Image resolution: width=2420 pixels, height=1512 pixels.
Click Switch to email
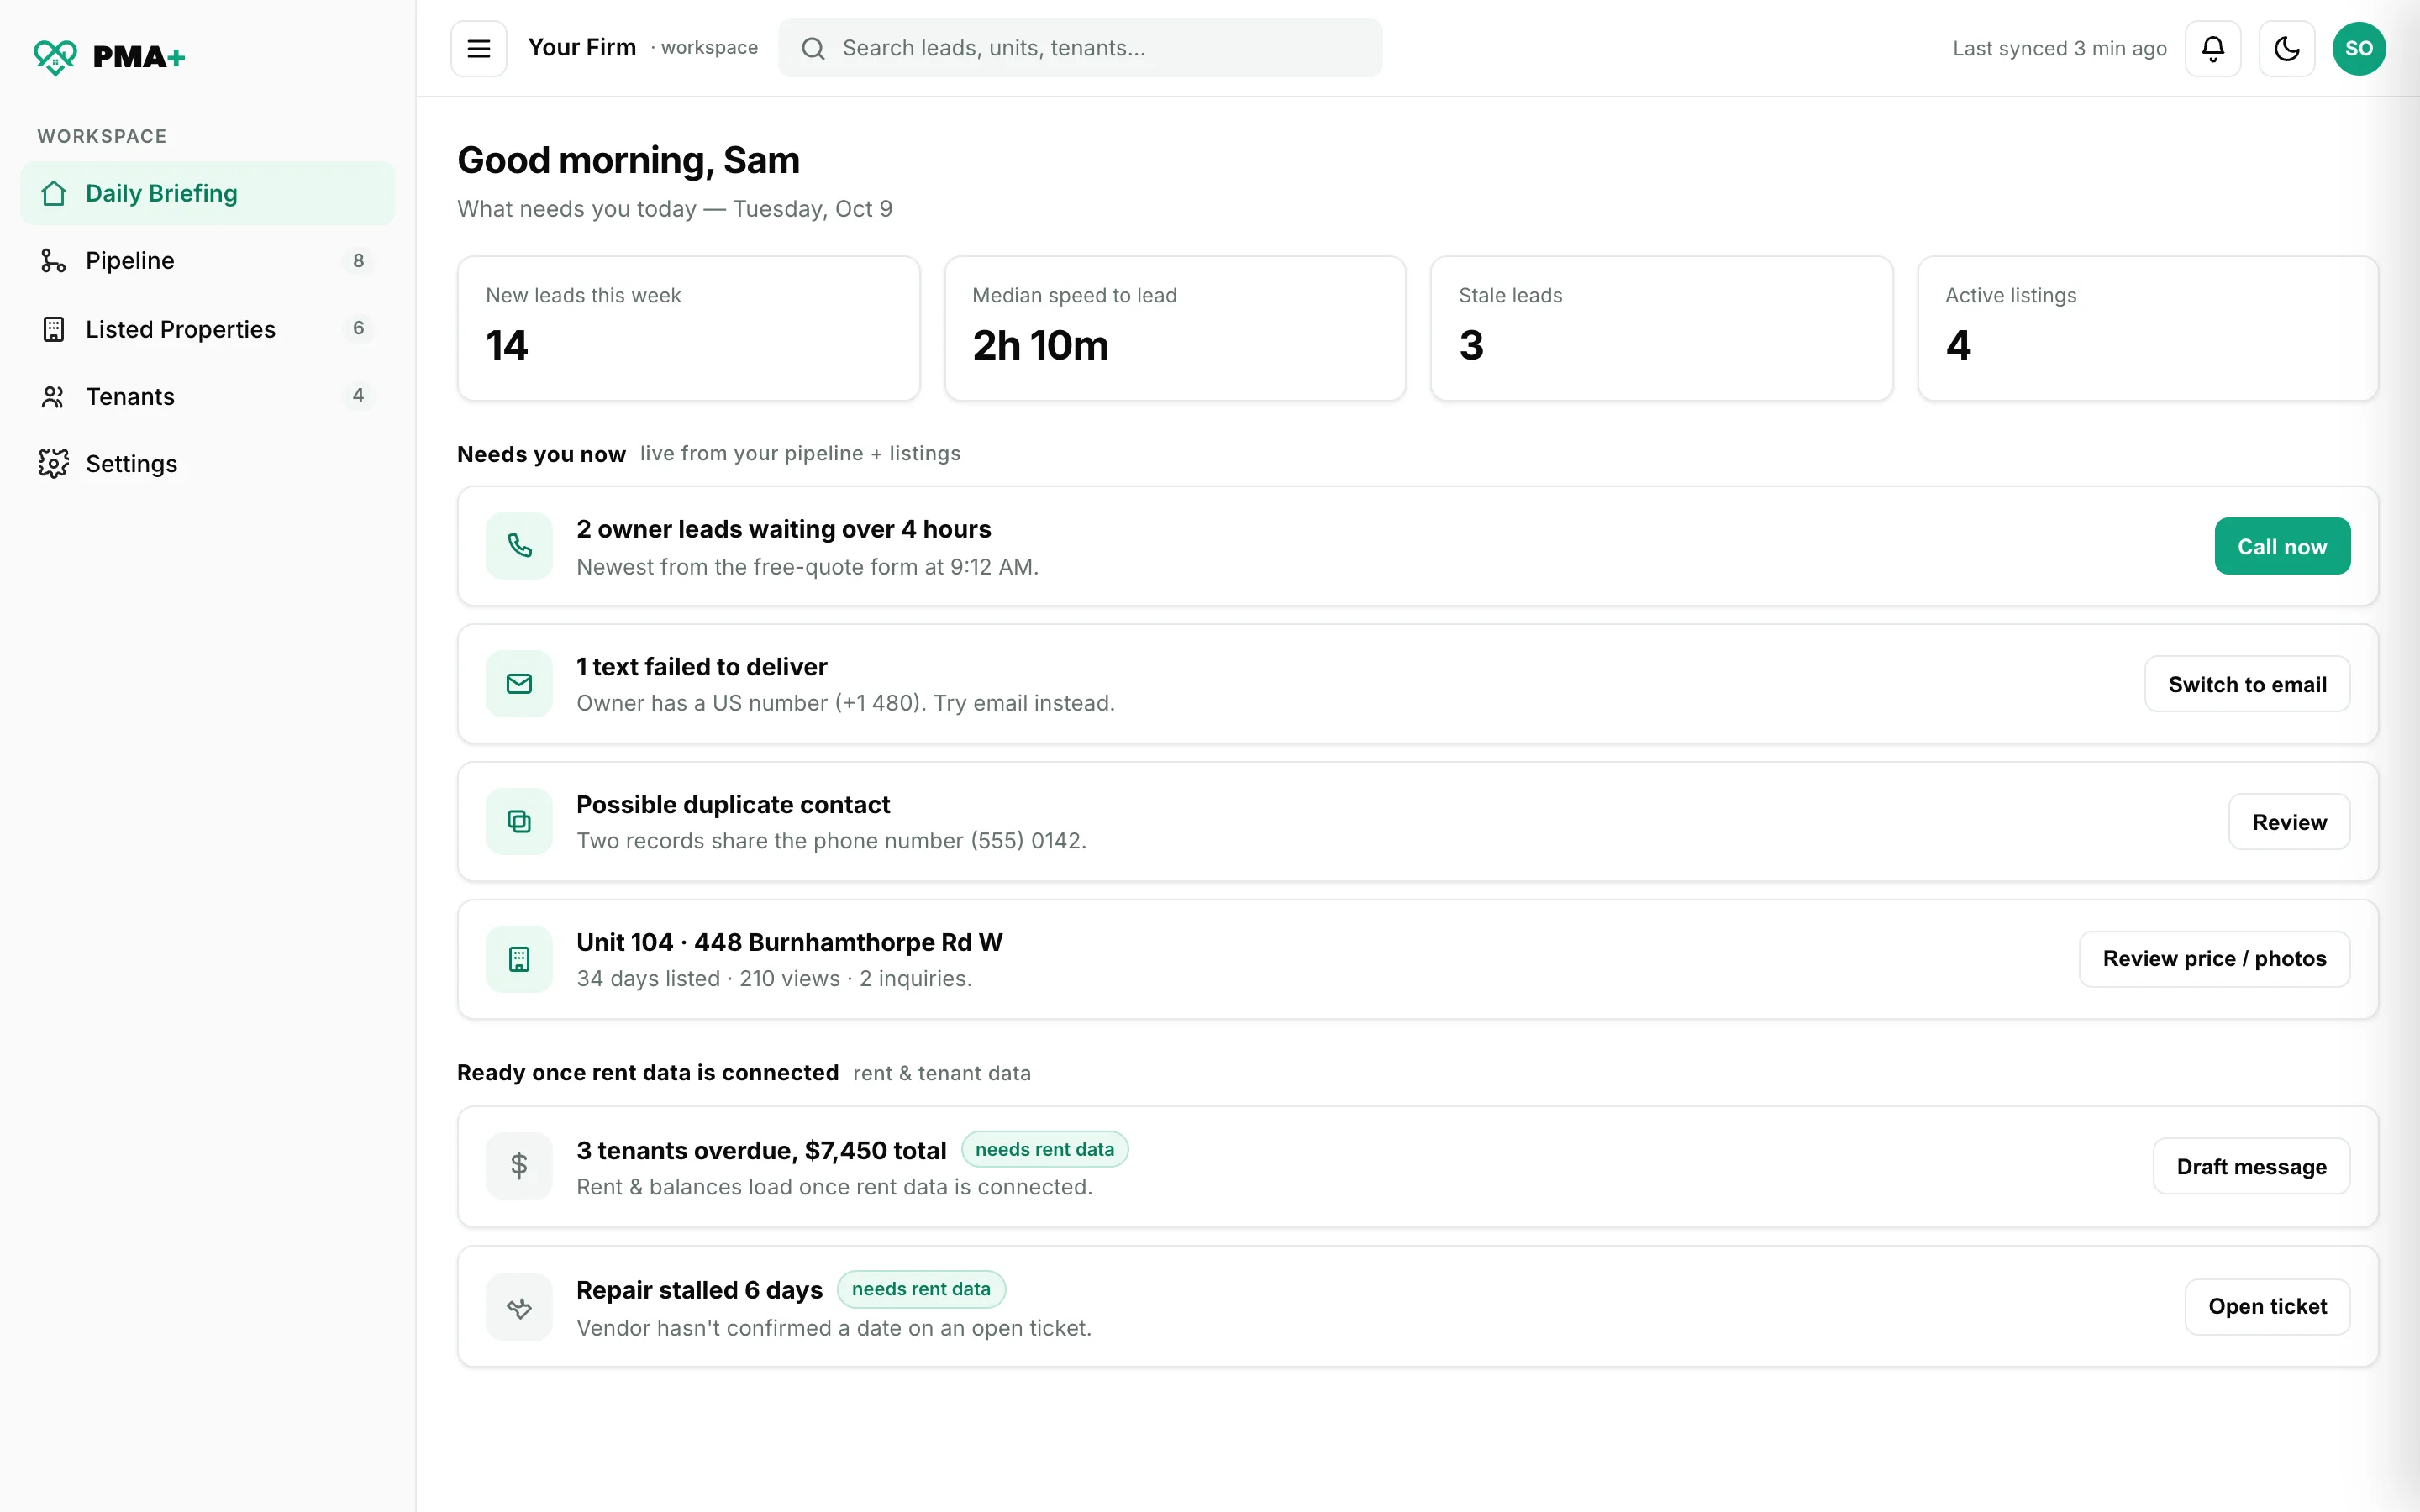pyautogui.click(x=2247, y=684)
